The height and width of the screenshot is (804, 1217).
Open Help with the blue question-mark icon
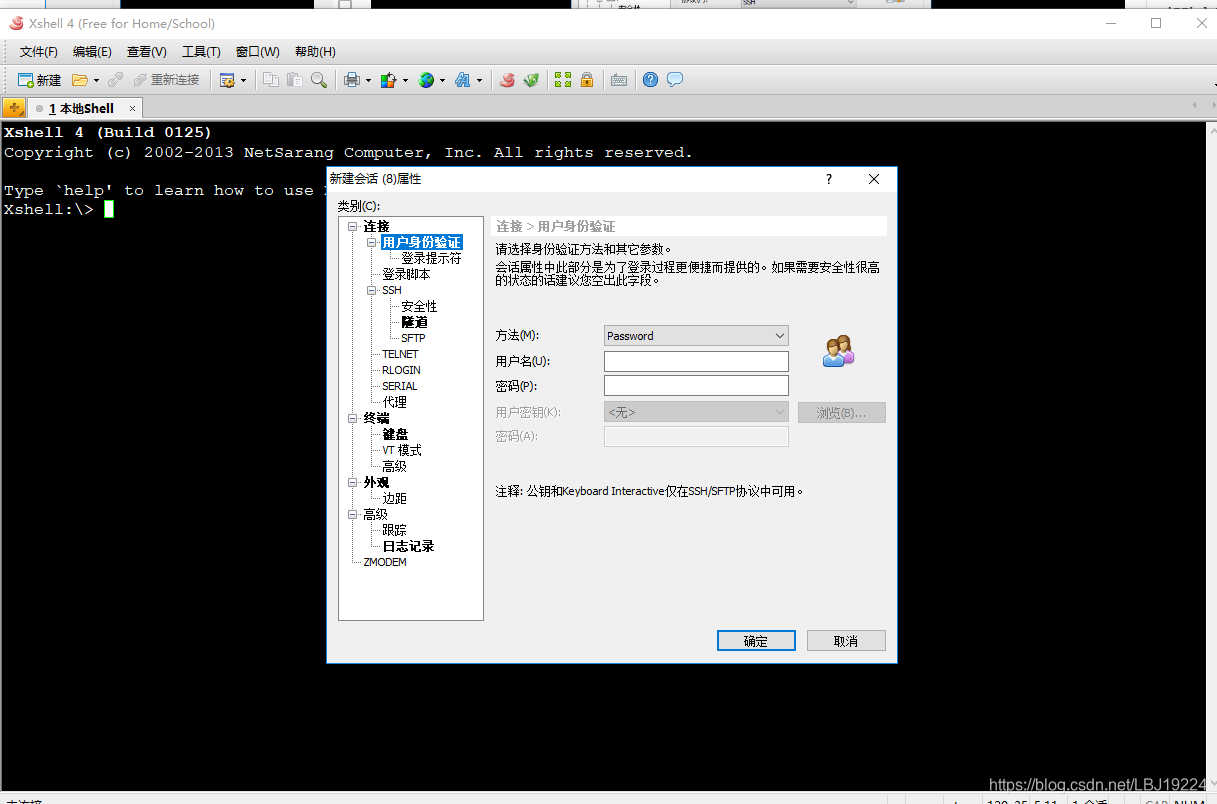(x=651, y=80)
